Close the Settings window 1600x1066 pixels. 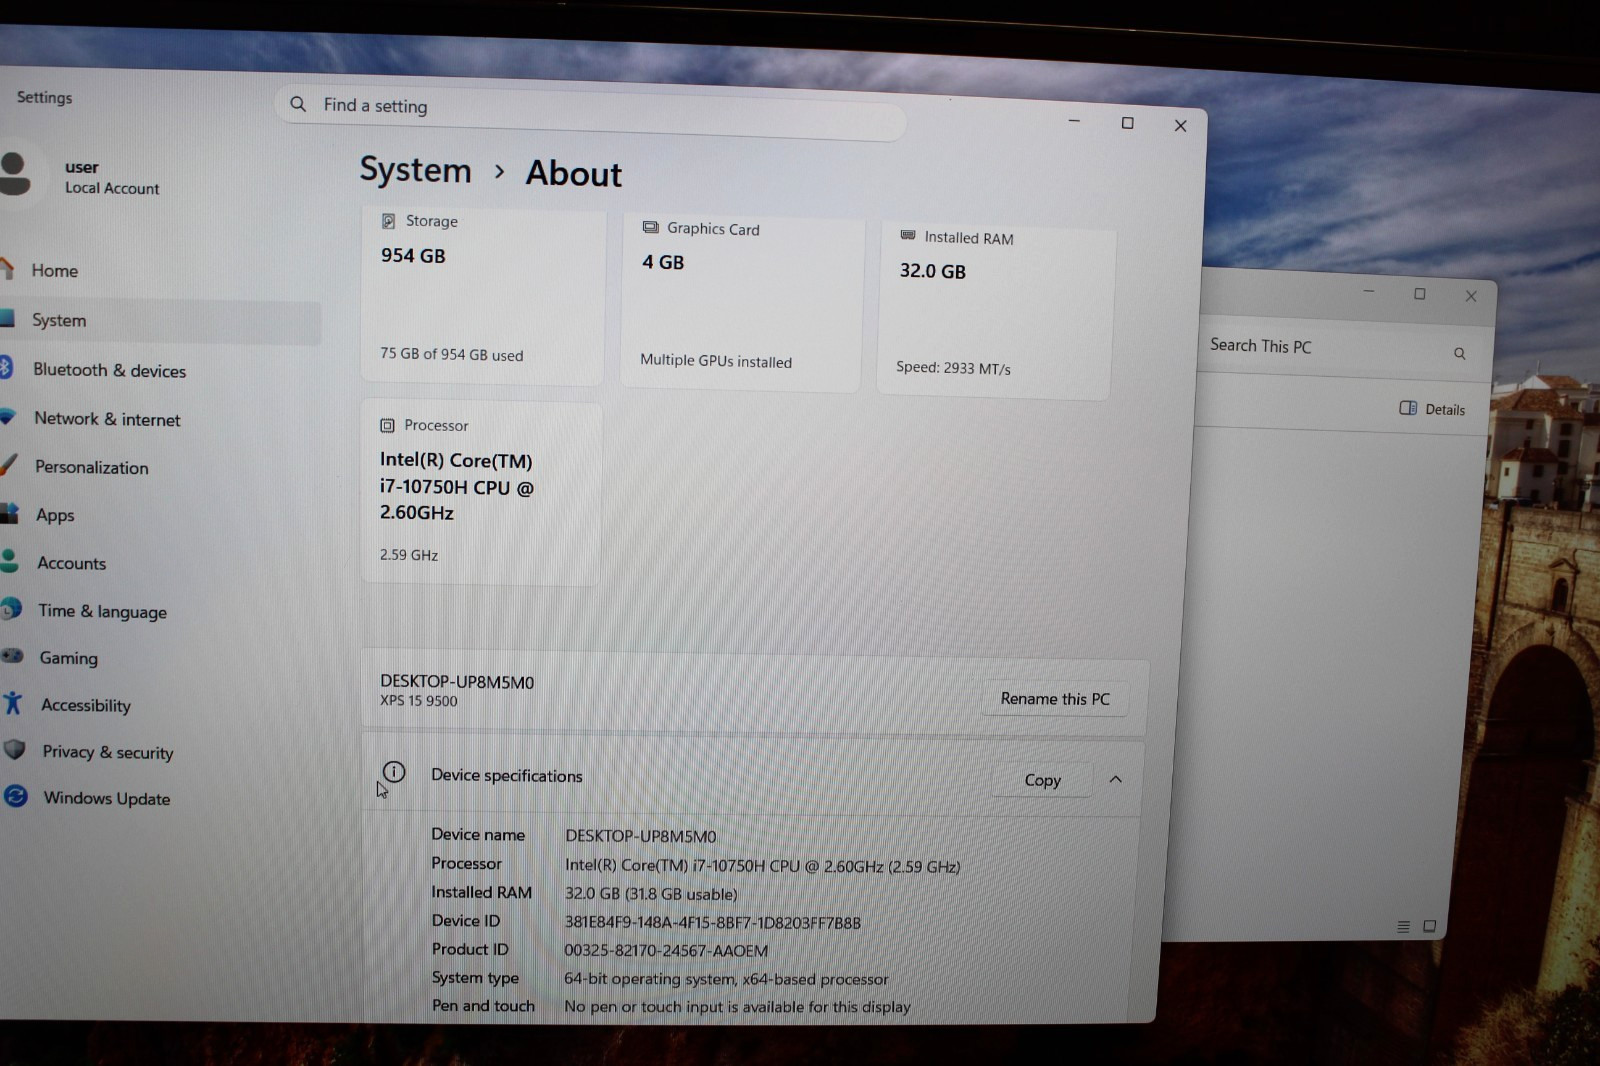click(x=1180, y=125)
